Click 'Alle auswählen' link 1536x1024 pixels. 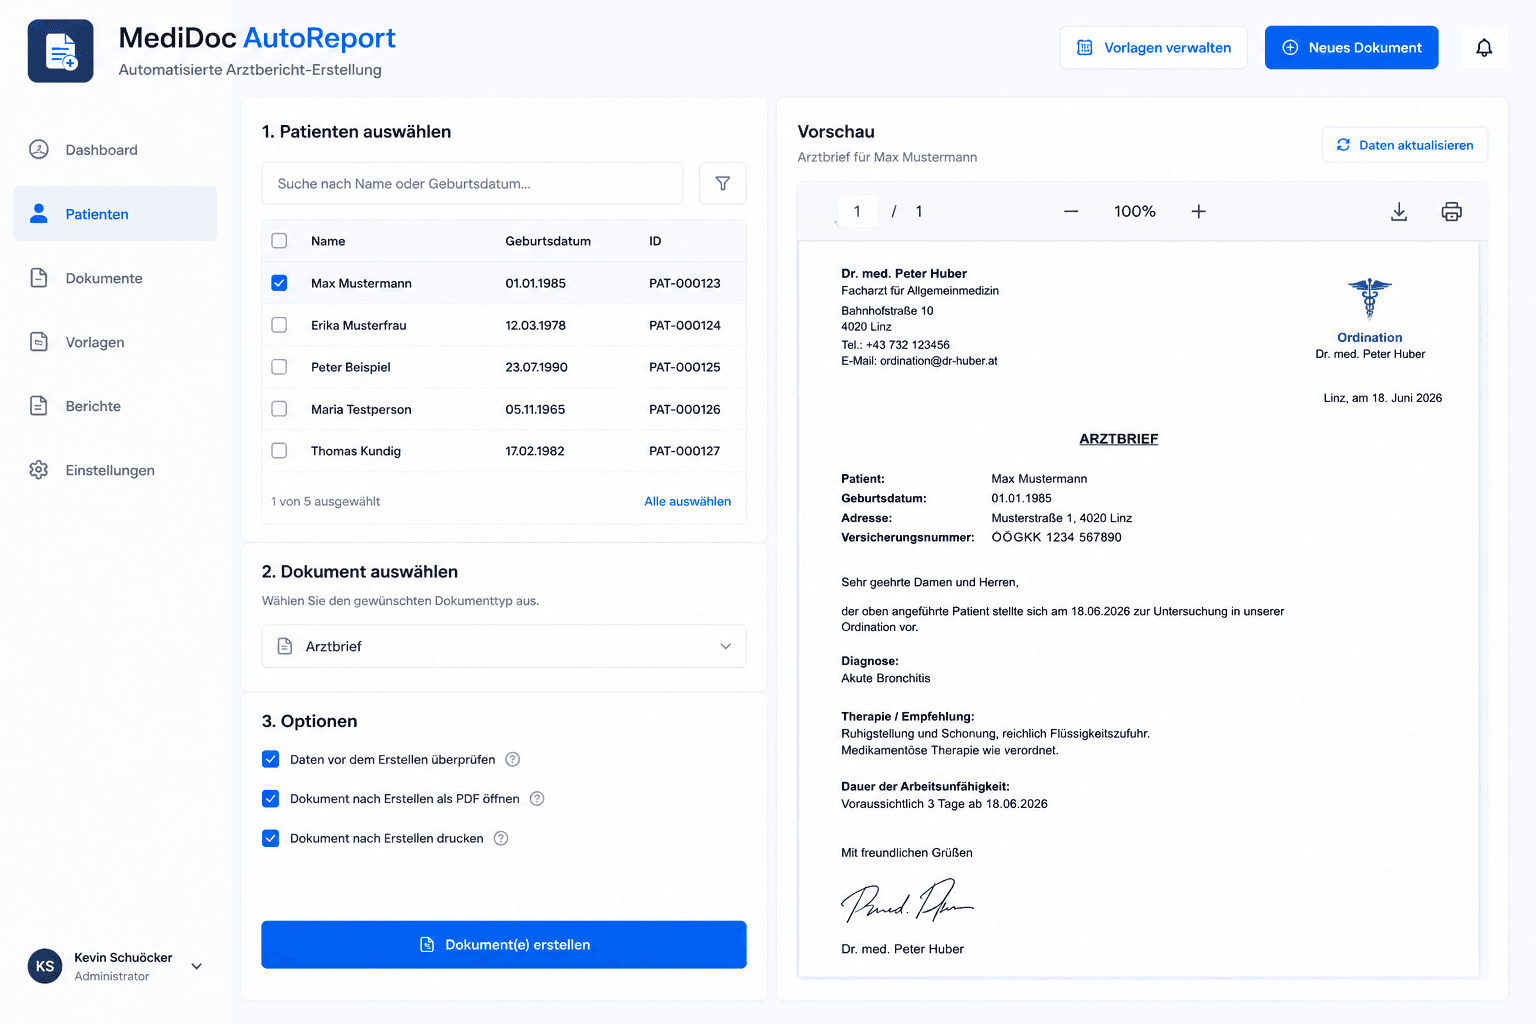687,501
